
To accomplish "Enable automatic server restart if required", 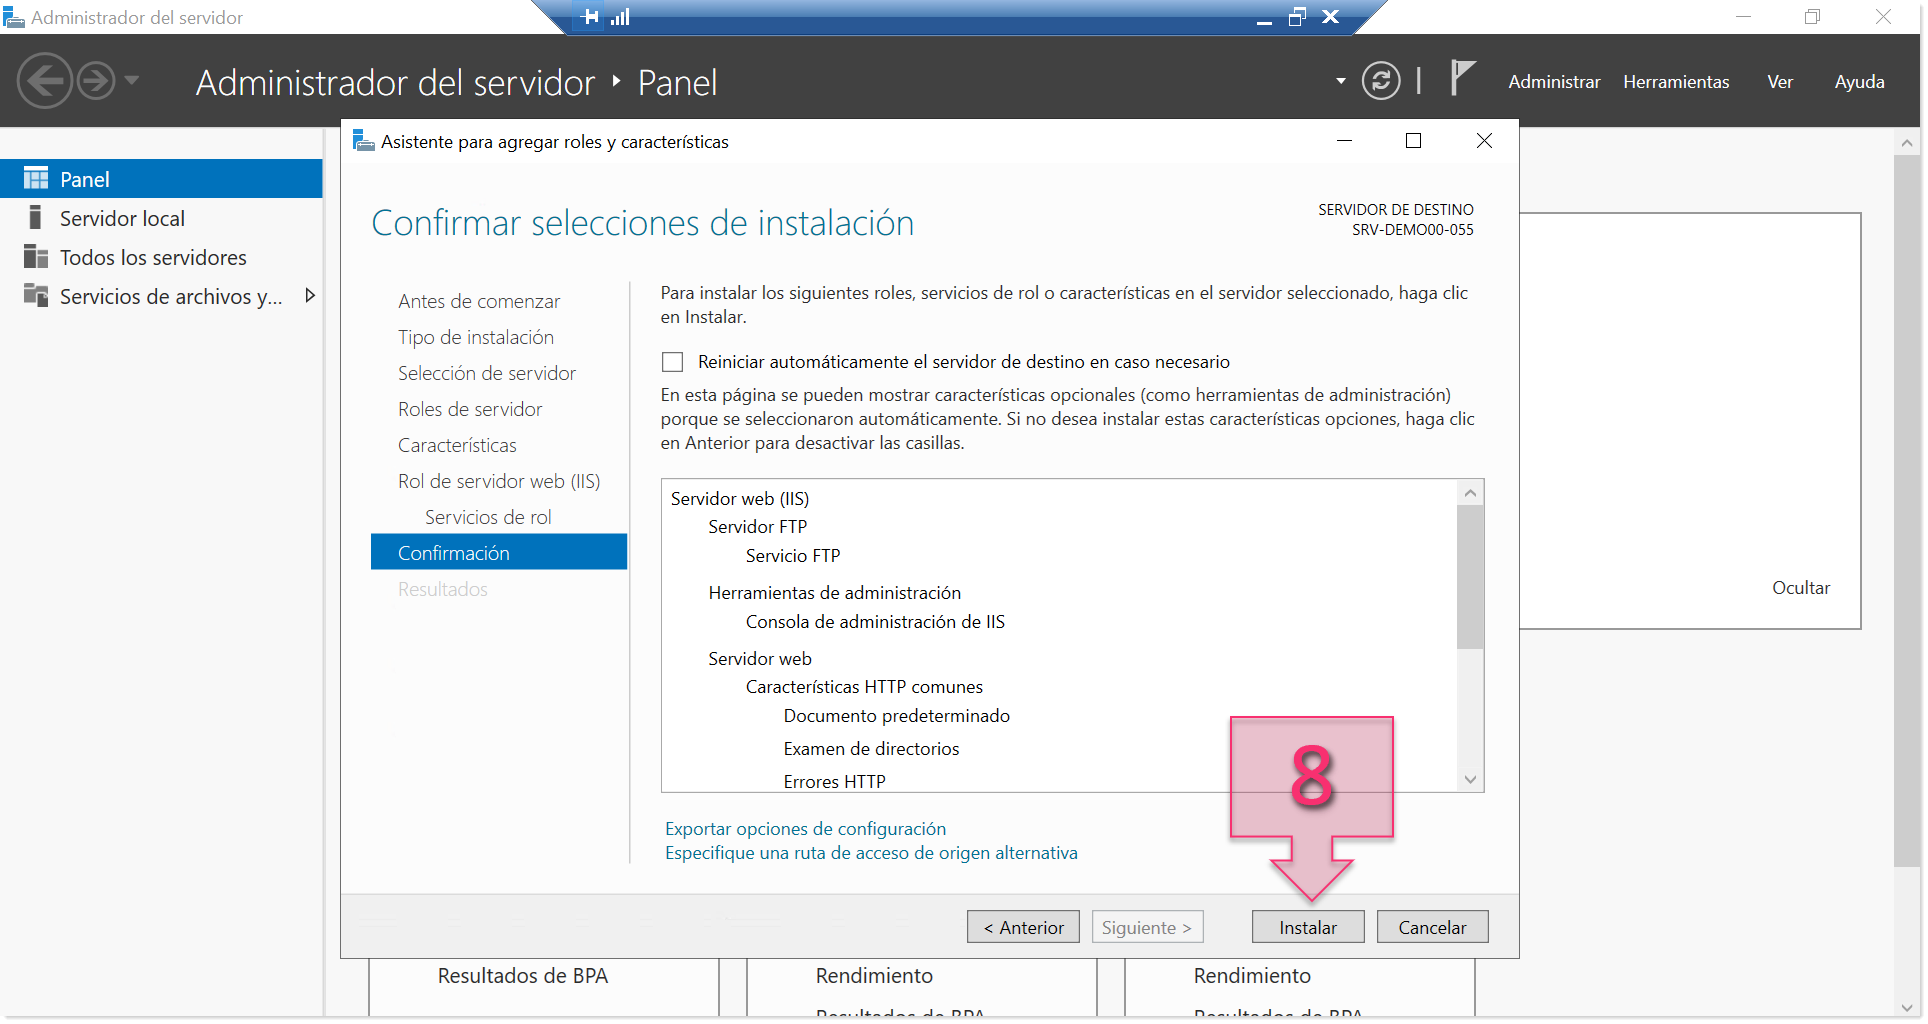I will click(672, 362).
